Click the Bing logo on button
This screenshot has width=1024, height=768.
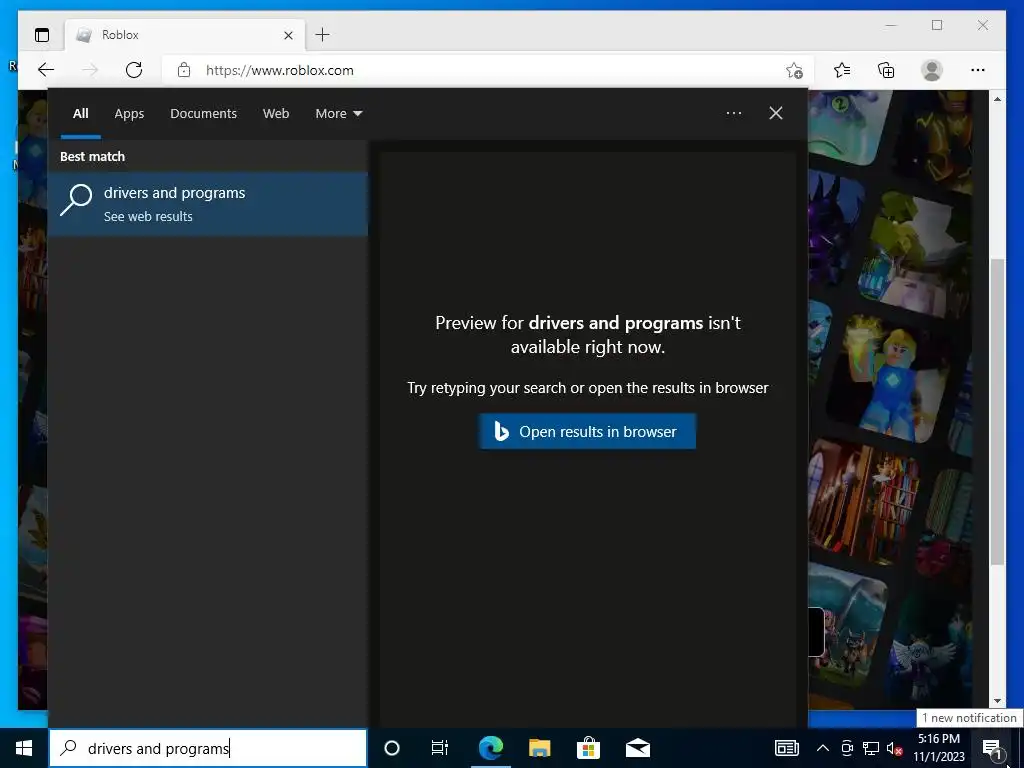(501, 431)
